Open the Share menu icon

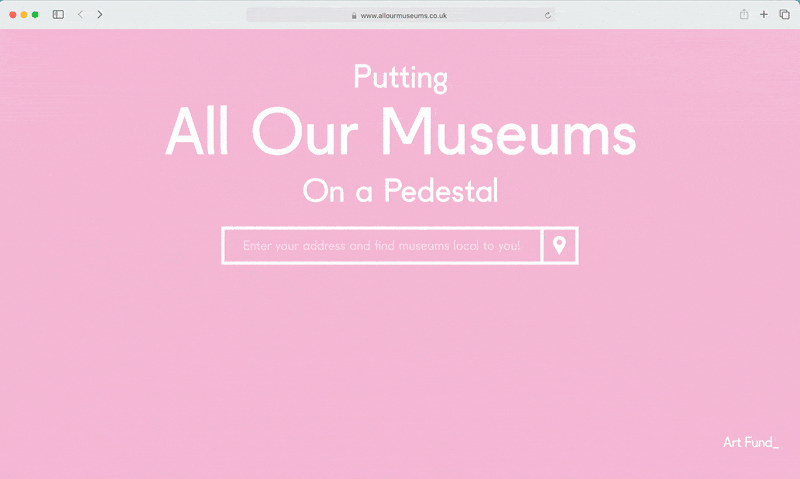pyautogui.click(x=744, y=14)
